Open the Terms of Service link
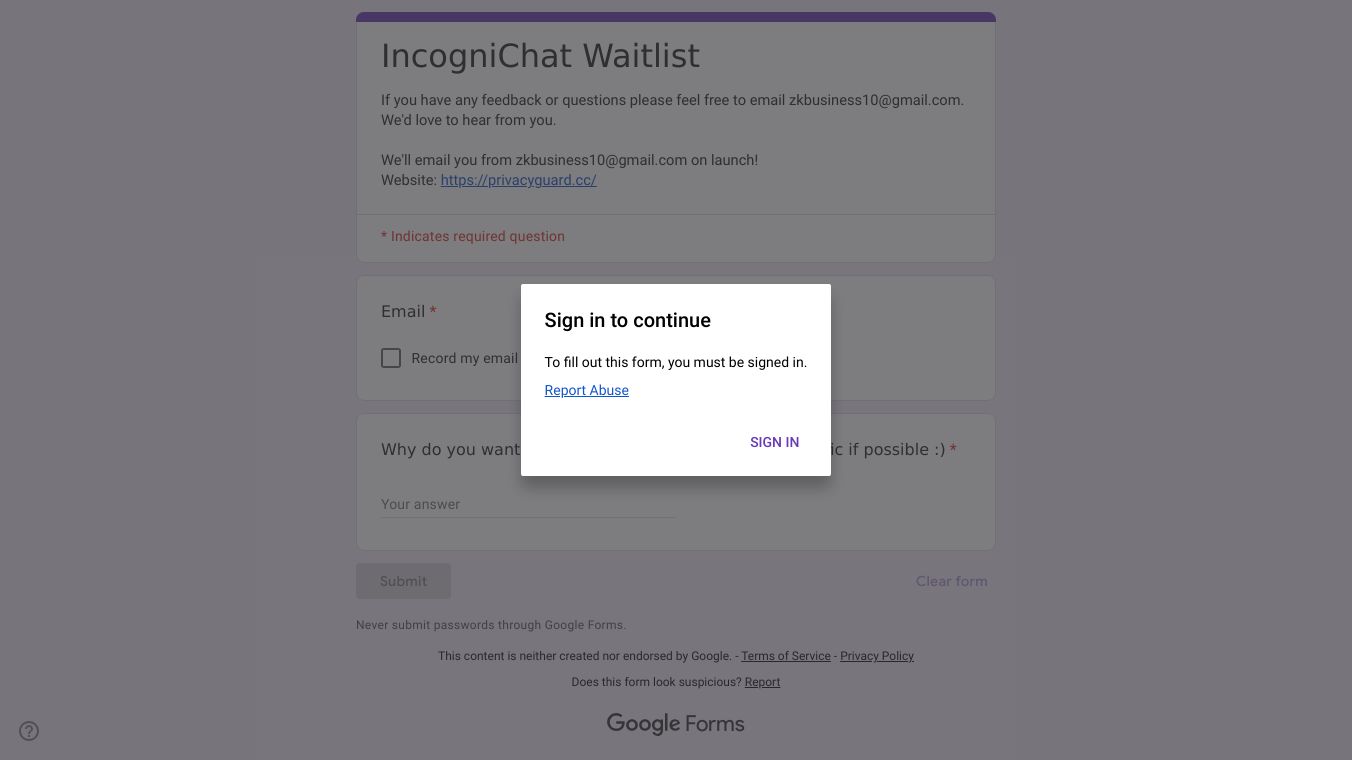Image resolution: width=1352 pixels, height=760 pixels. 785,656
